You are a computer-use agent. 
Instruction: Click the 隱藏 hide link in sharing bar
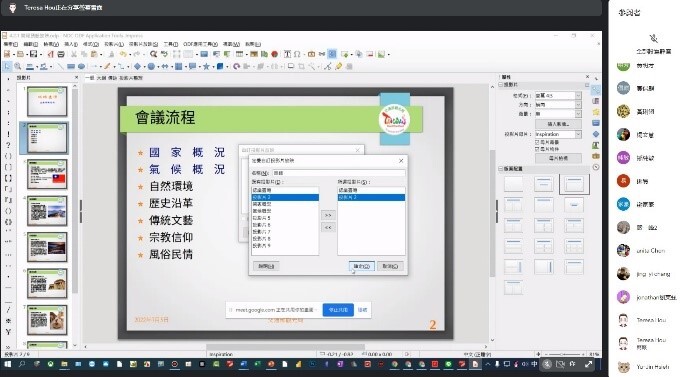pyautogui.click(x=362, y=310)
